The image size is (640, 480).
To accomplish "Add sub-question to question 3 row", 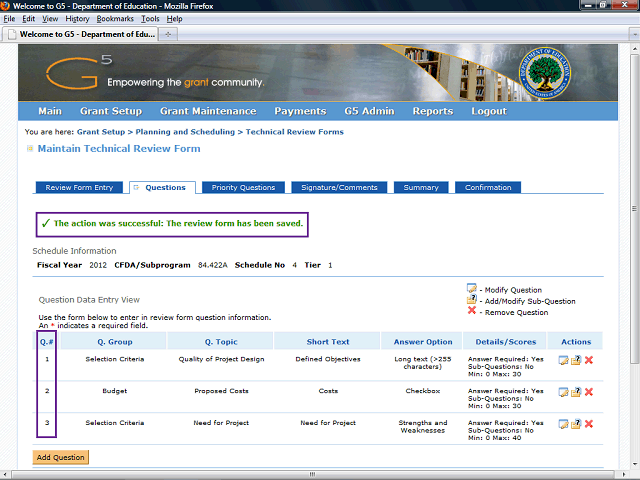I will coord(576,424).
